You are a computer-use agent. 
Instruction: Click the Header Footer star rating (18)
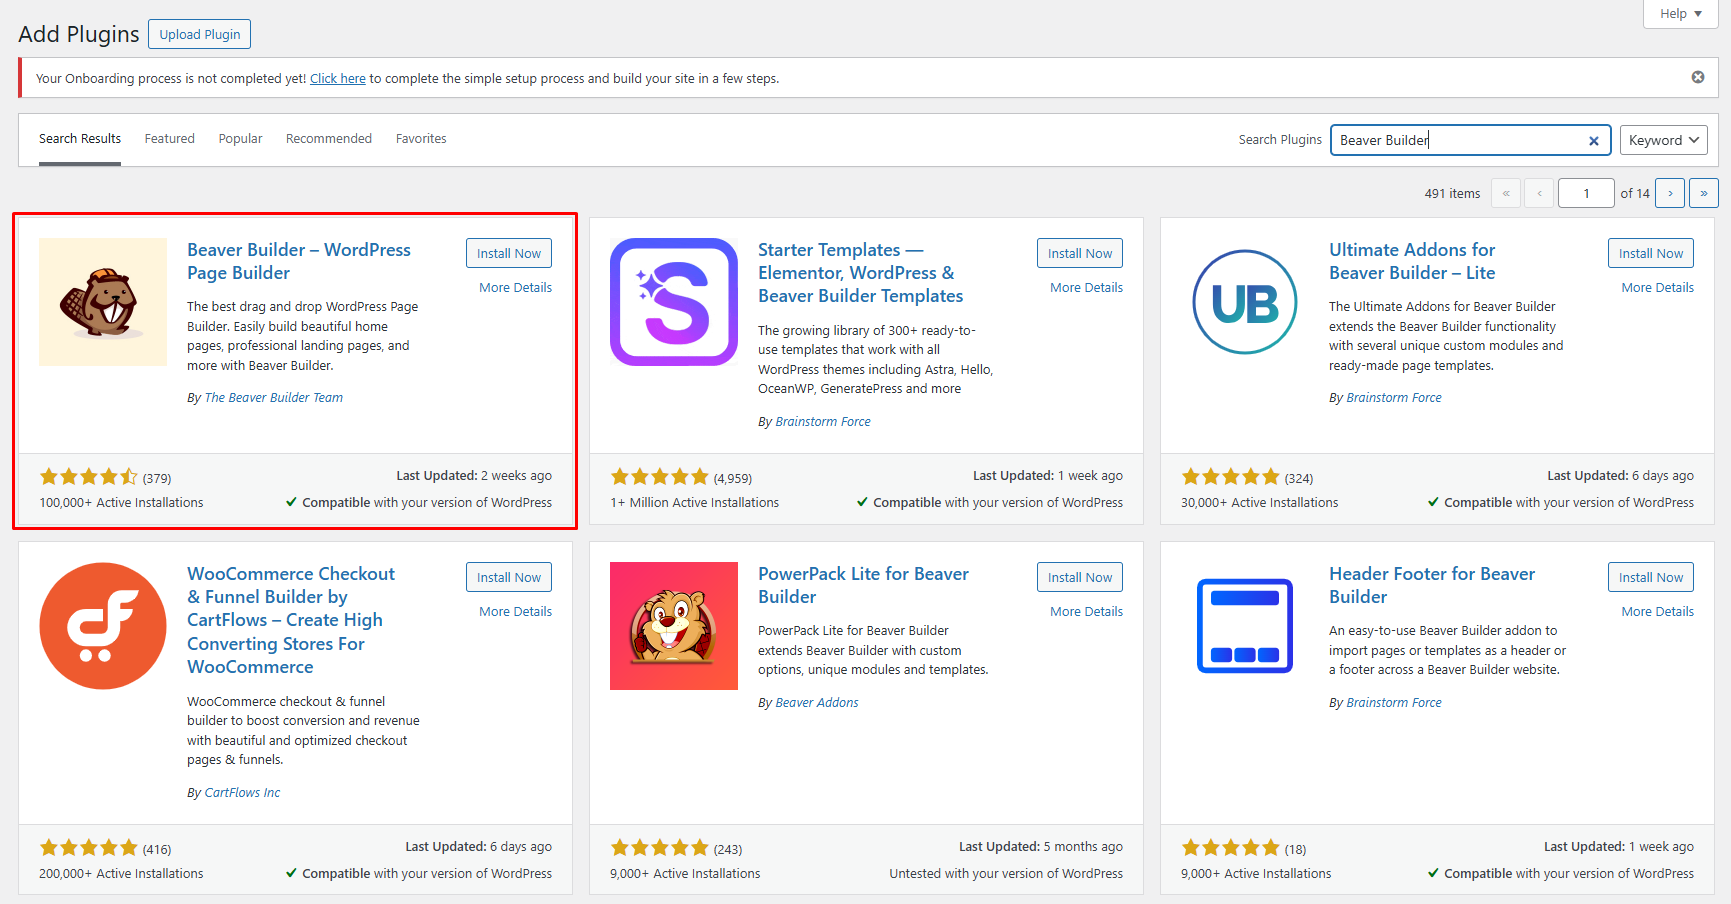(1244, 848)
